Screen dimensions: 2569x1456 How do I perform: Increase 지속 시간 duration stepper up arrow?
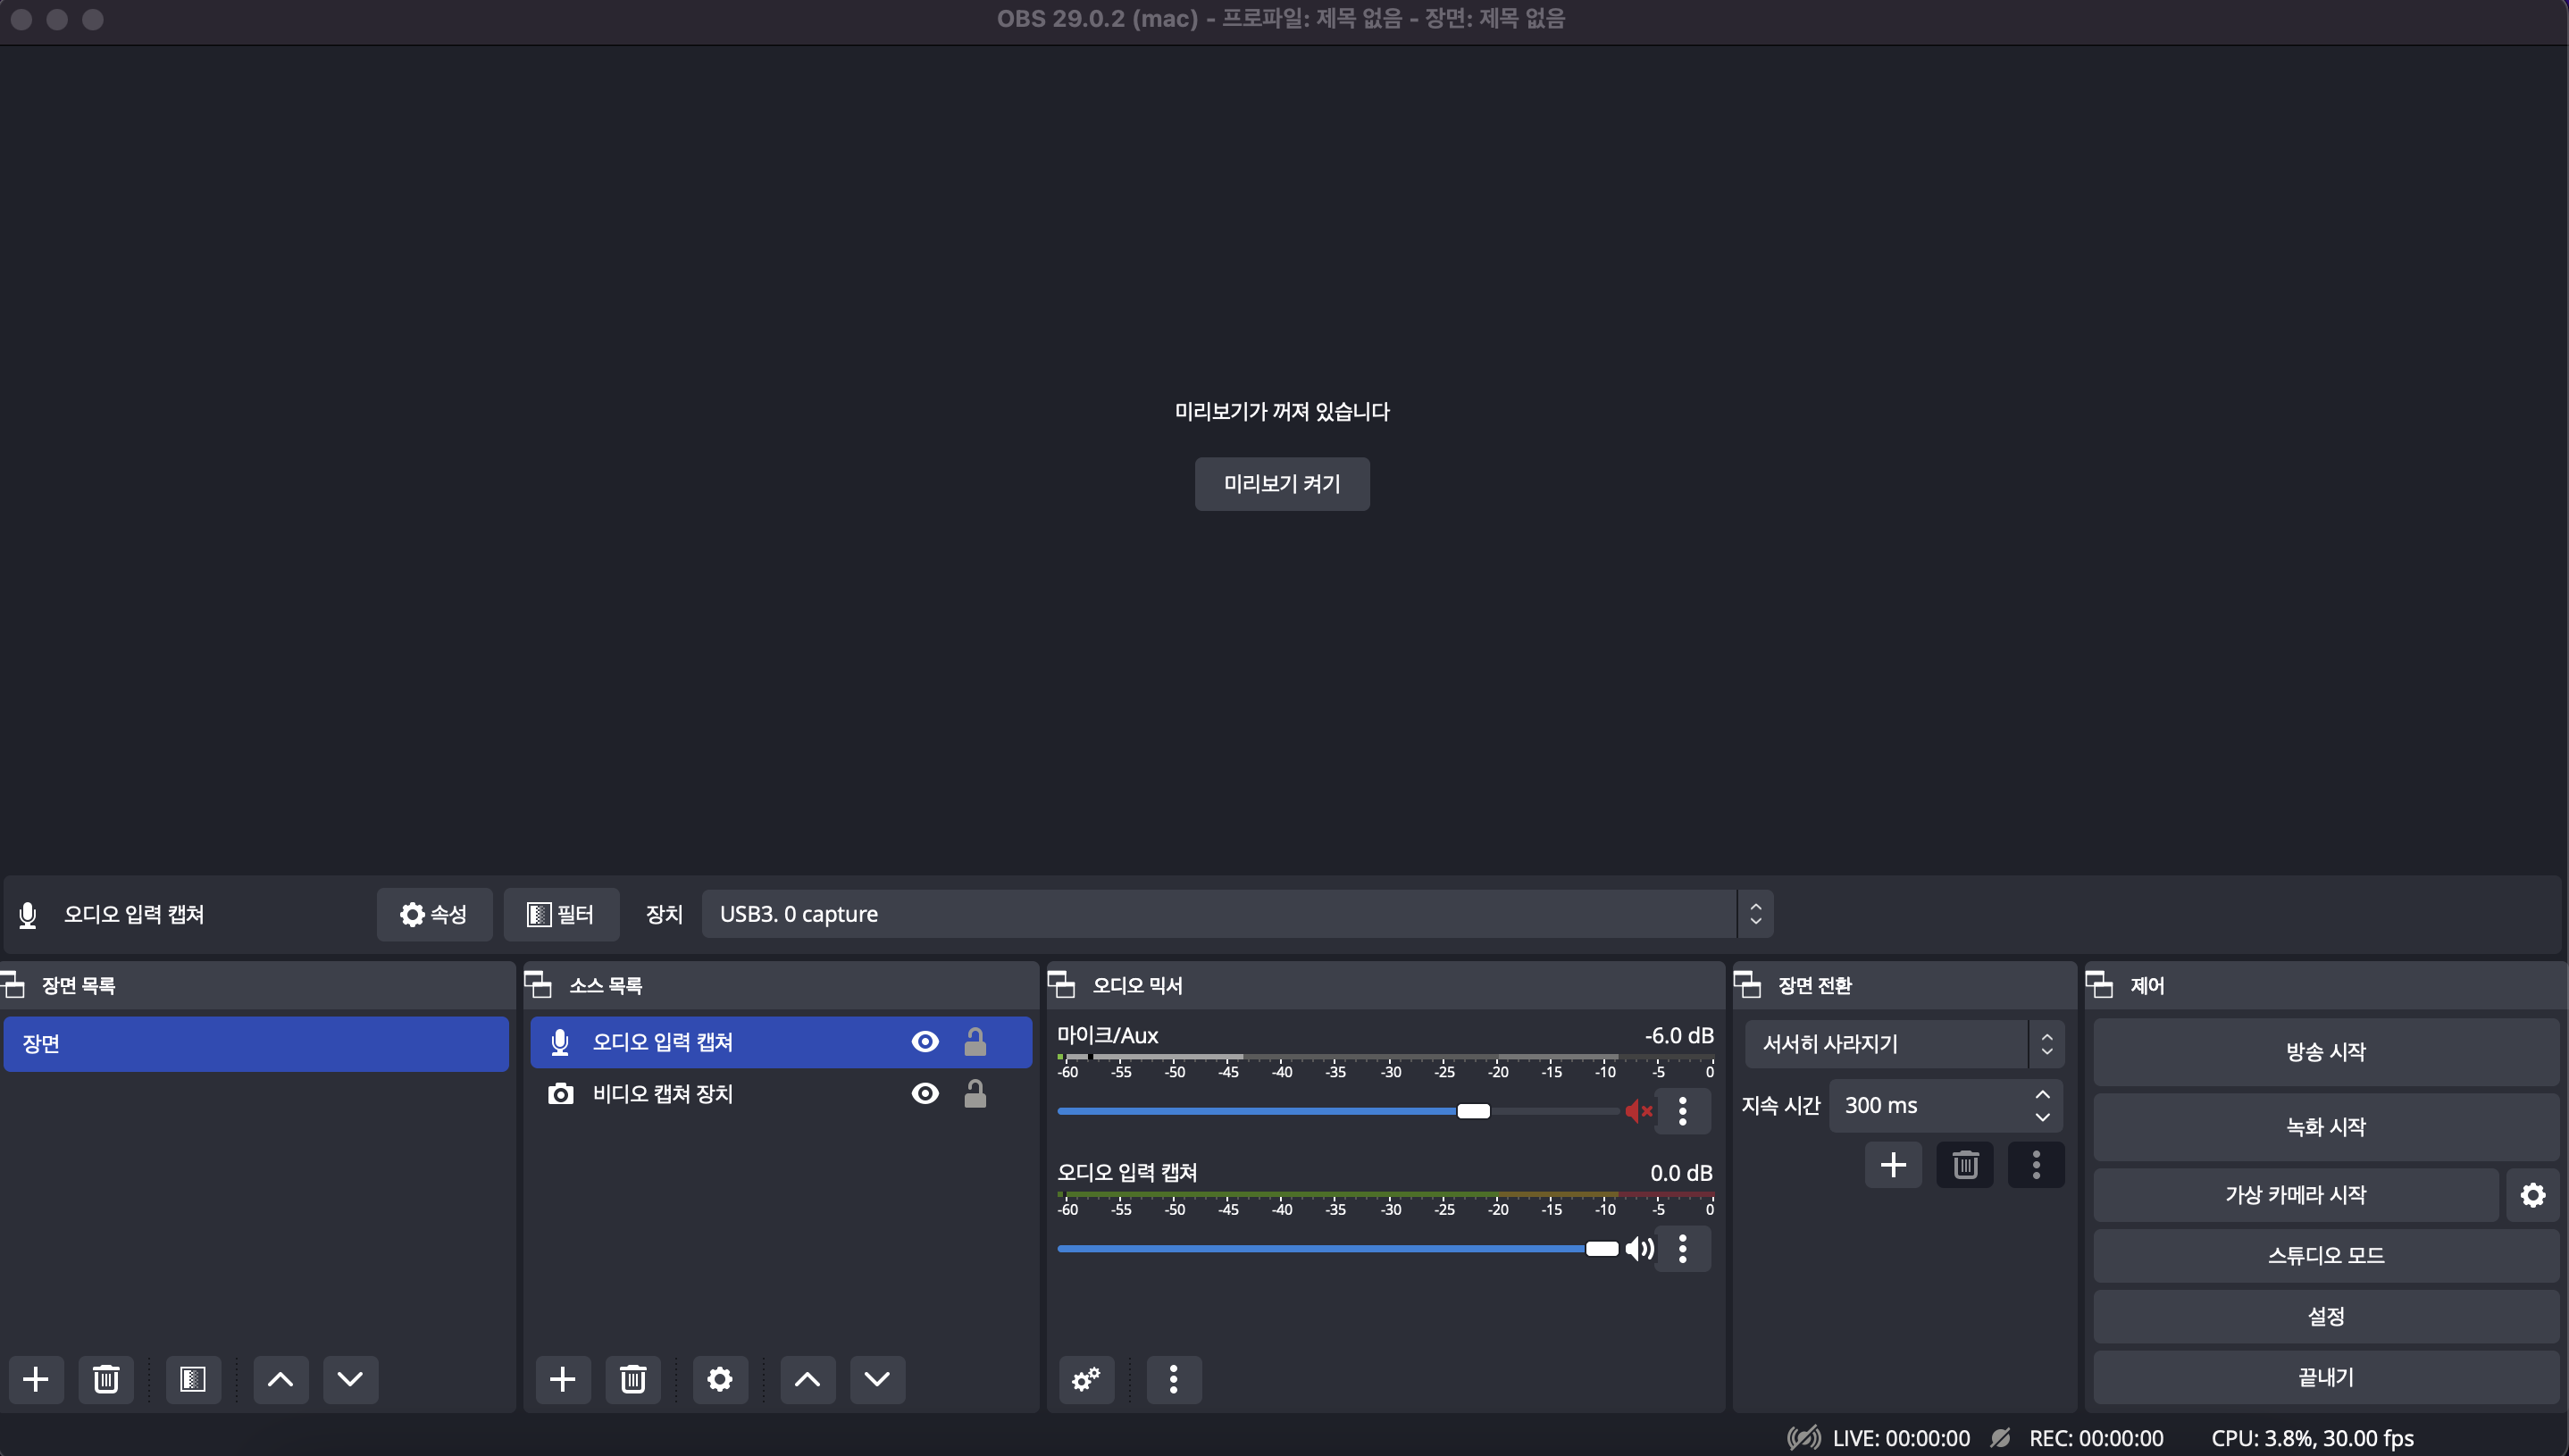[2042, 1095]
